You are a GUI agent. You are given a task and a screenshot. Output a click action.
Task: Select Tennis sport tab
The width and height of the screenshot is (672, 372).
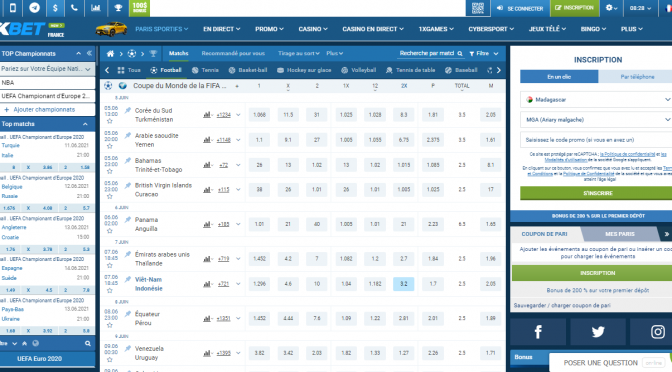pyautogui.click(x=205, y=70)
